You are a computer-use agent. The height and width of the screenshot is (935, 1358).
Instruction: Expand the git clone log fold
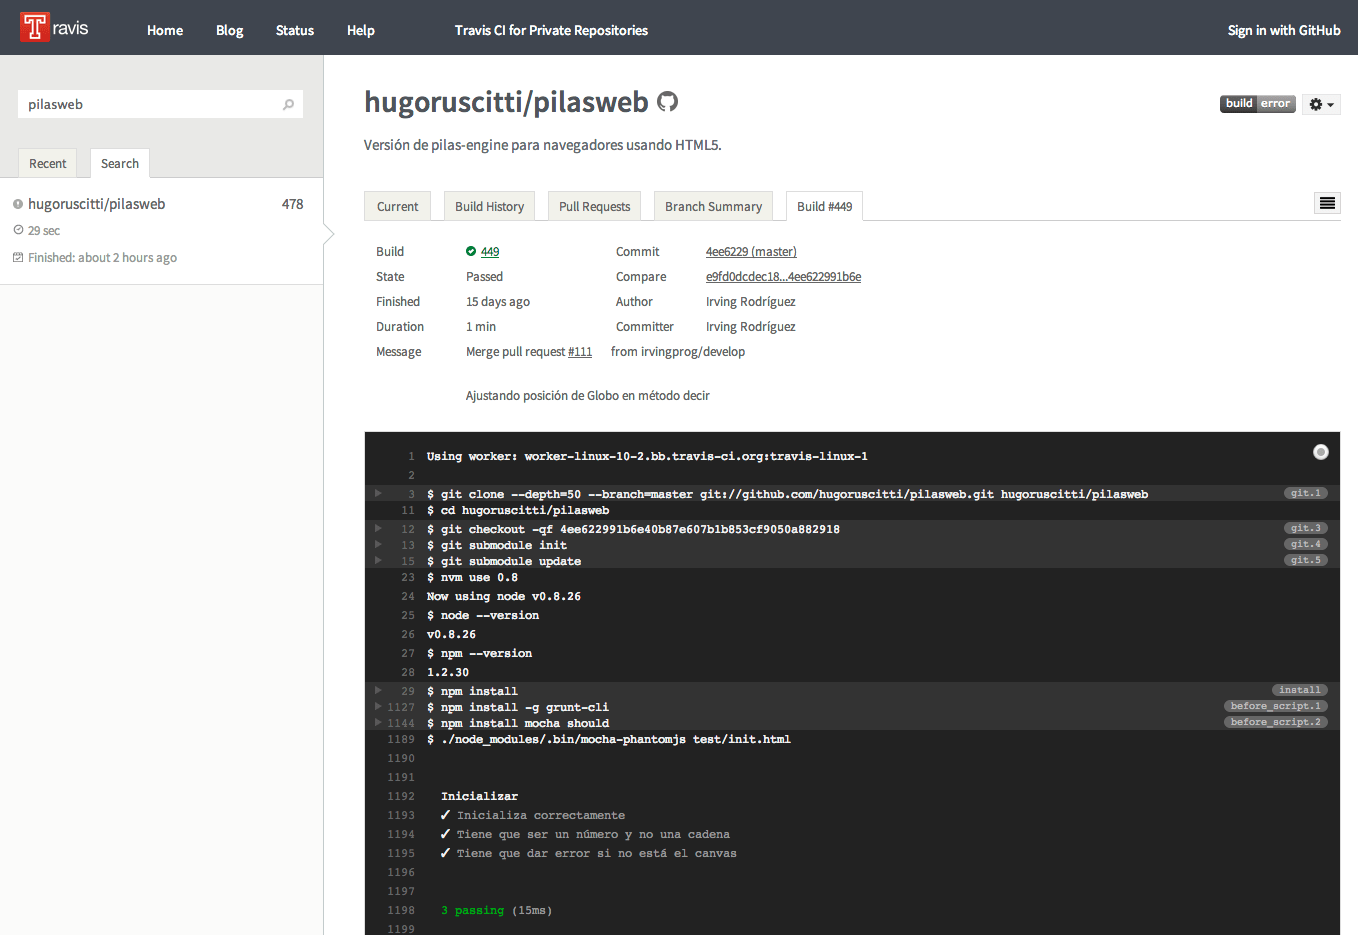[x=378, y=493]
